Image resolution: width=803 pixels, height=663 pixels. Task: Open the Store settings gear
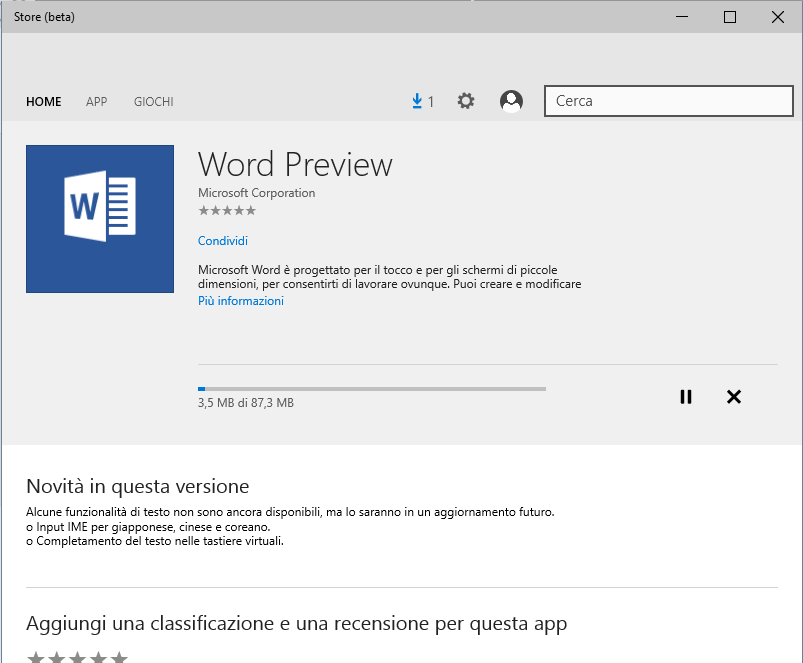(466, 101)
